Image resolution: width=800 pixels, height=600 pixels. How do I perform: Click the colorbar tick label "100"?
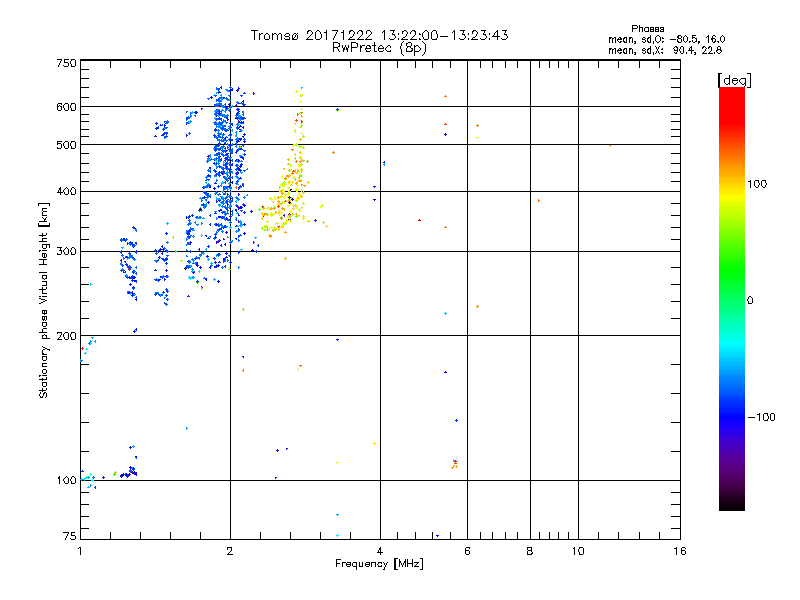(757, 184)
